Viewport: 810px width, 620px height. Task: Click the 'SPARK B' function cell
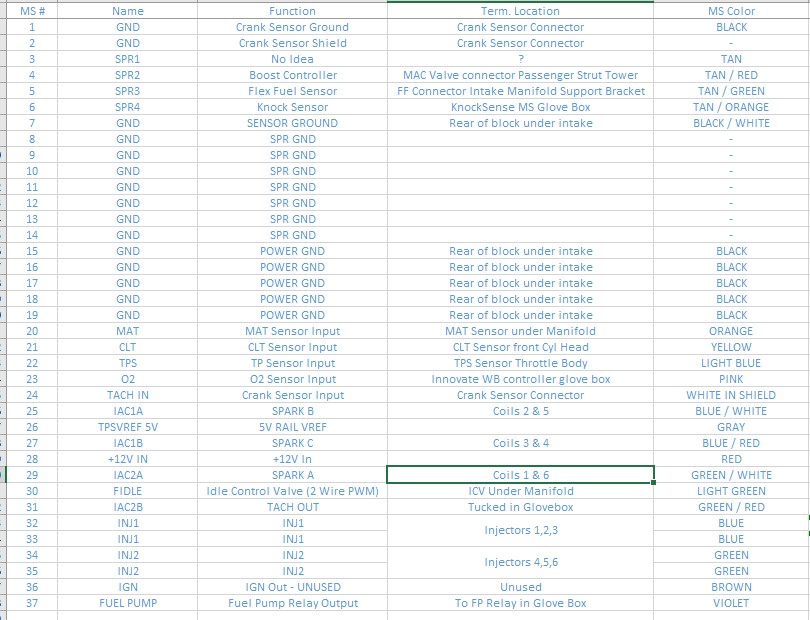click(x=292, y=411)
